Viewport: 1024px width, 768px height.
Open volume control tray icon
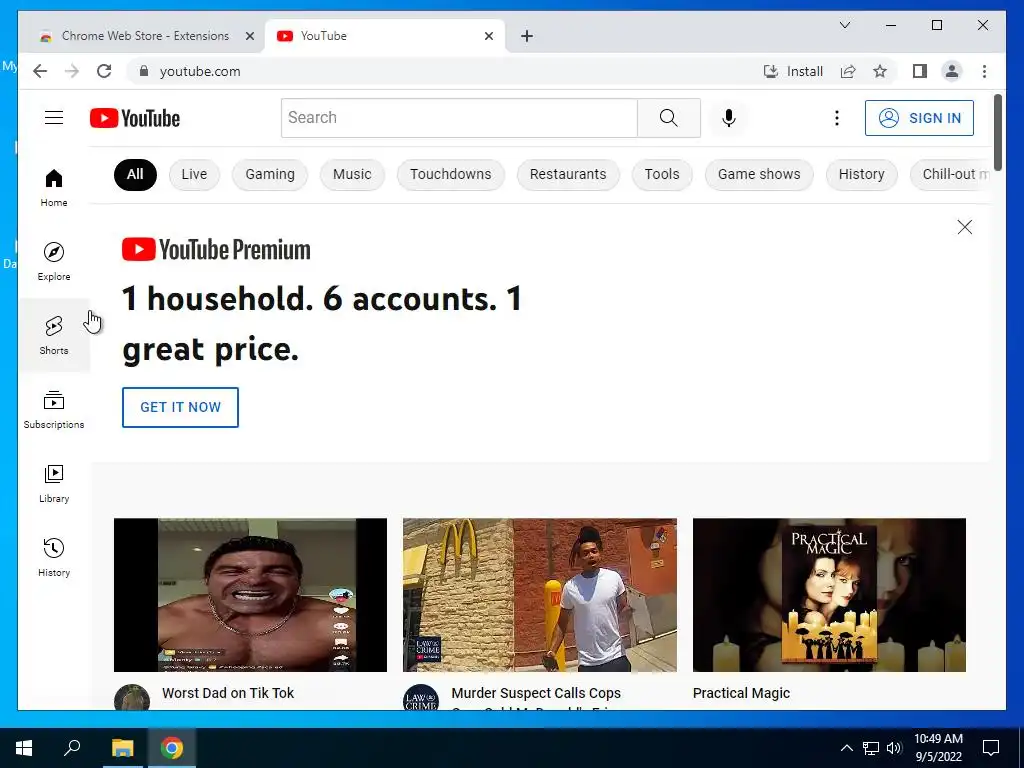tap(894, 748)
